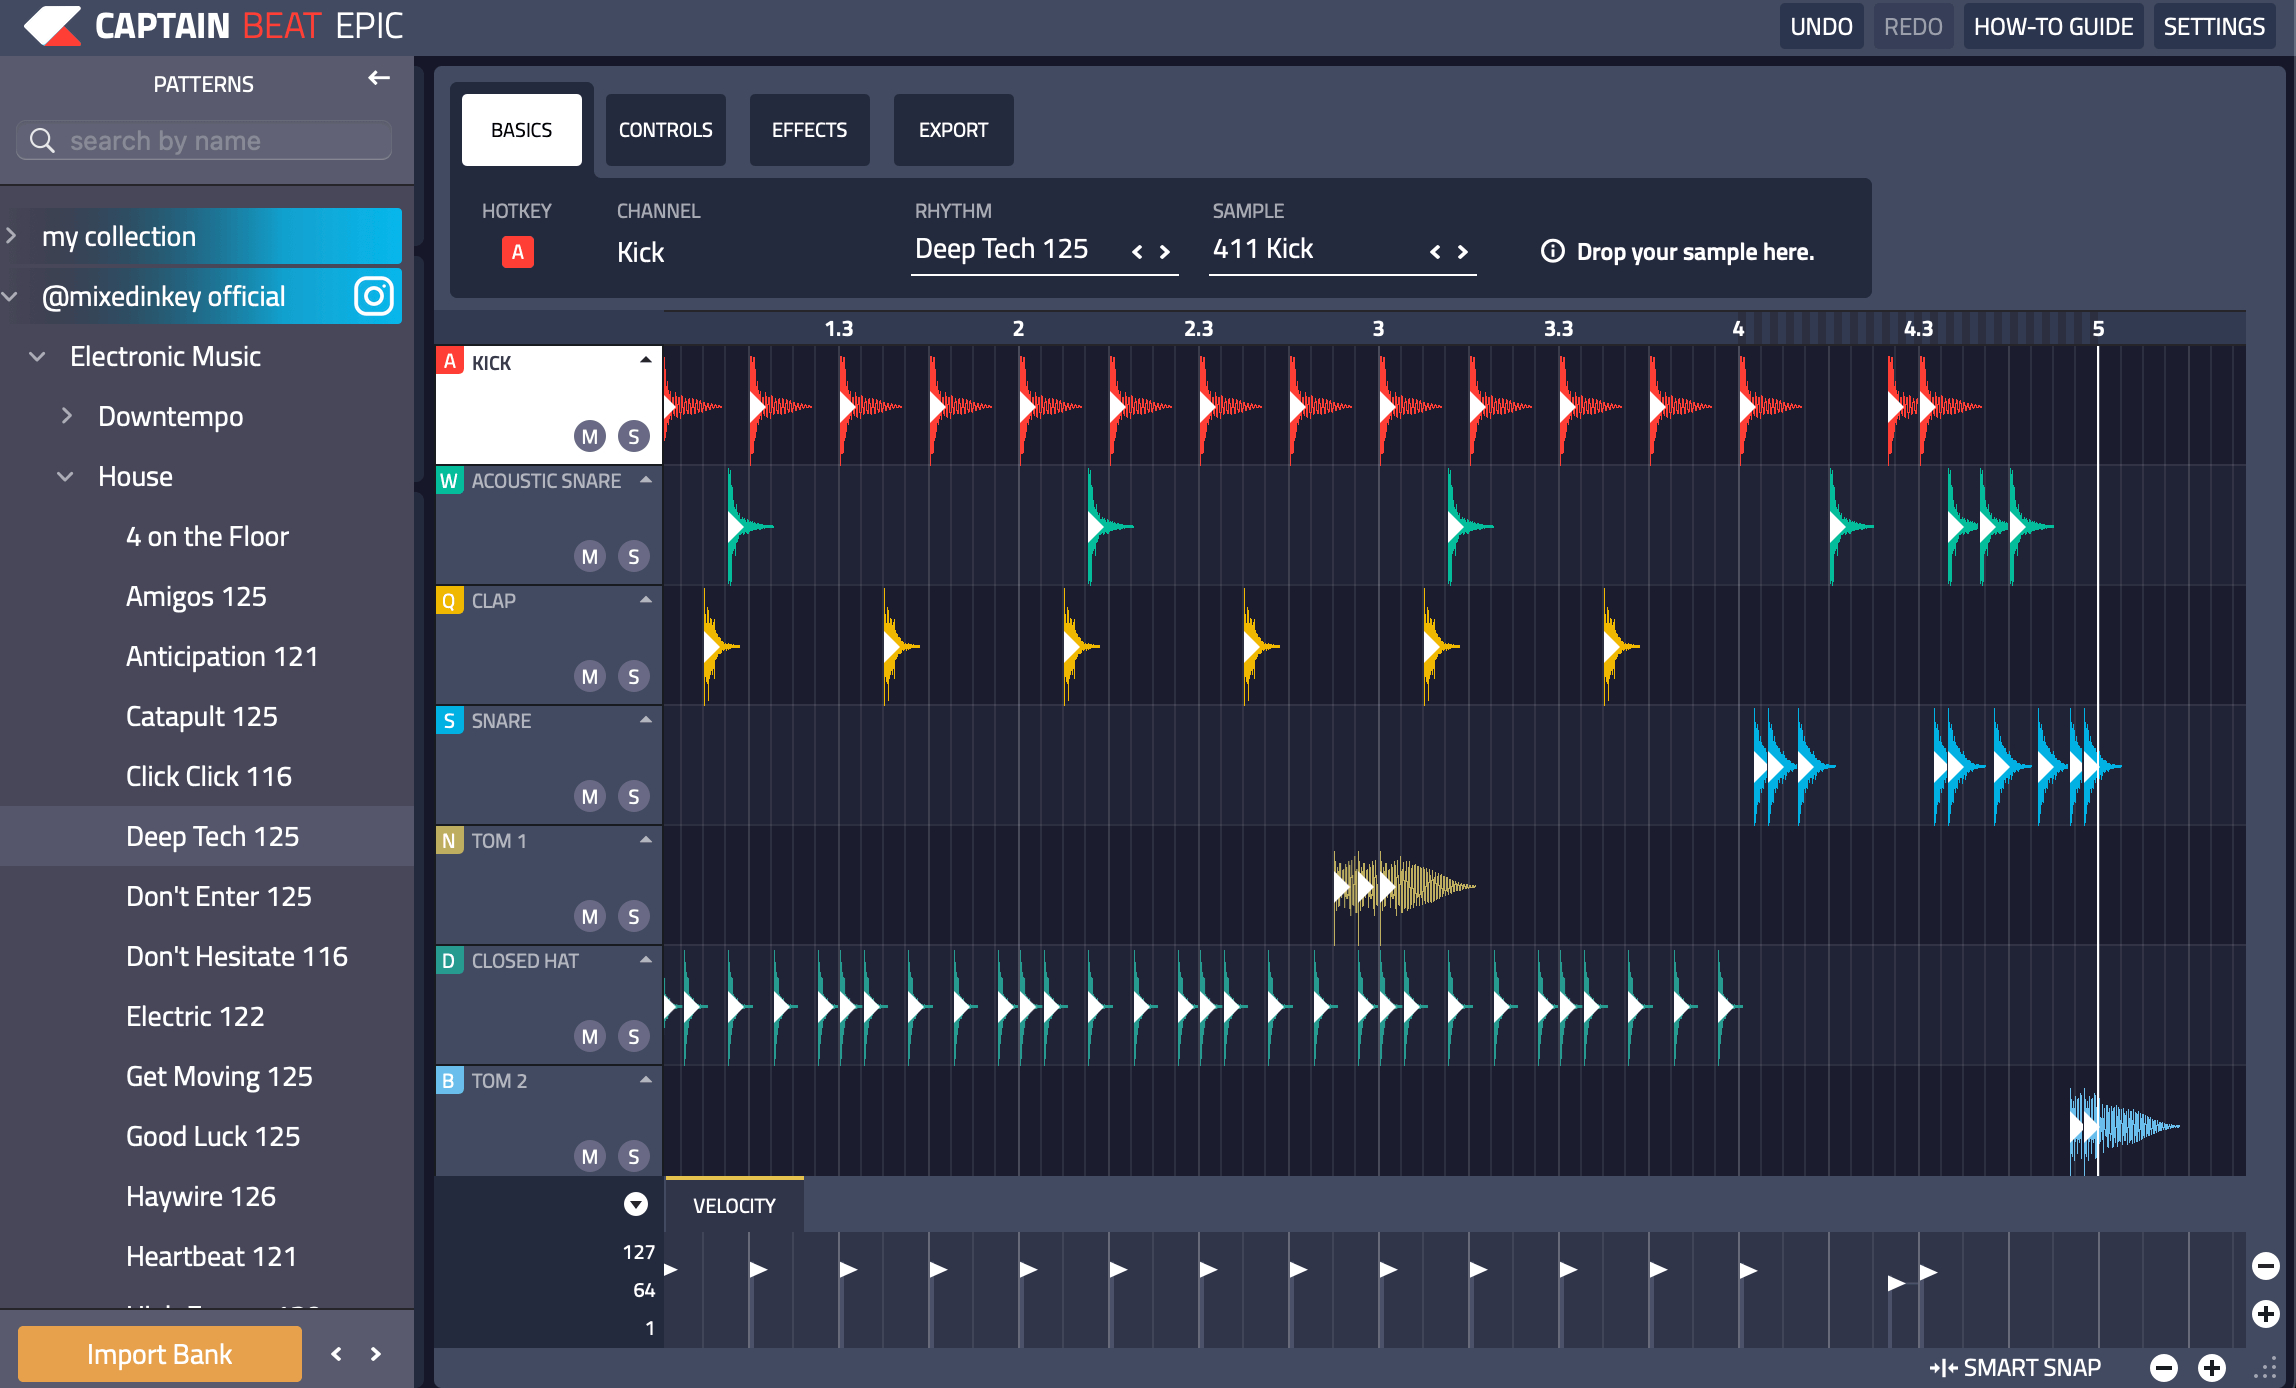Click lowered velocity handle near 4.3

1896,1283
